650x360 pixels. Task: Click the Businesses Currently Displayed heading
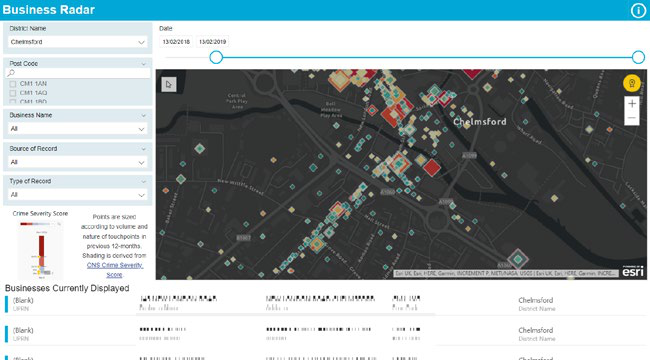point(67,288)
